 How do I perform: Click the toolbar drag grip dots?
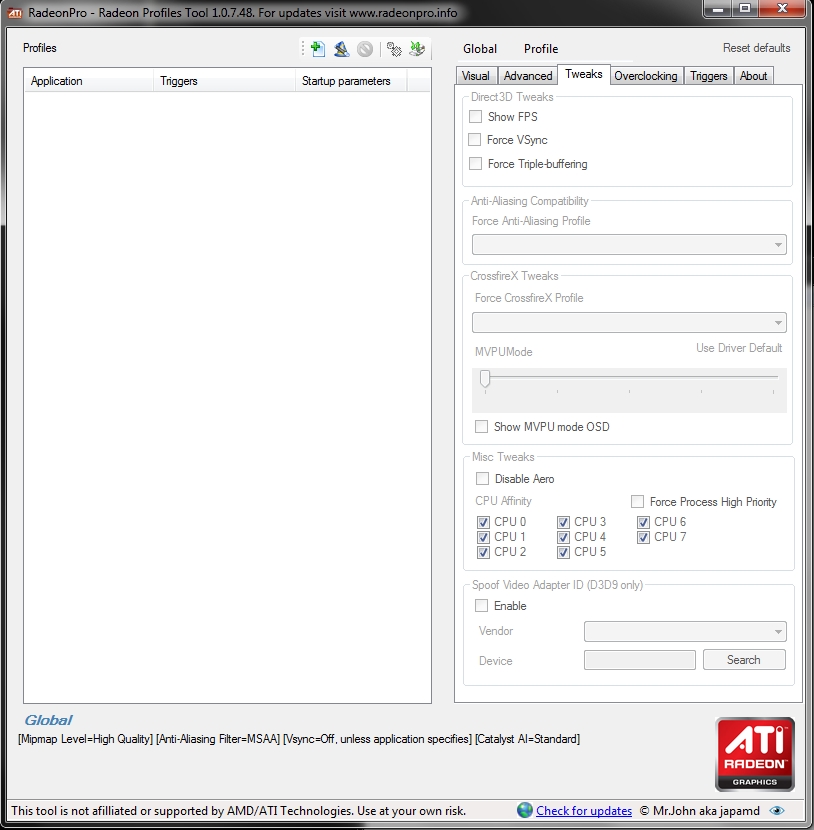click(x=303, y=49)
